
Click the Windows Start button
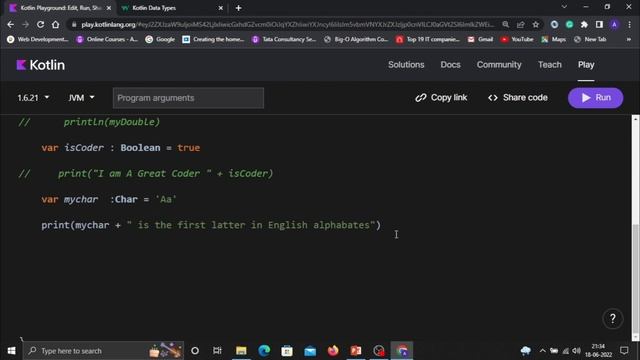click(x=11, y=351)
